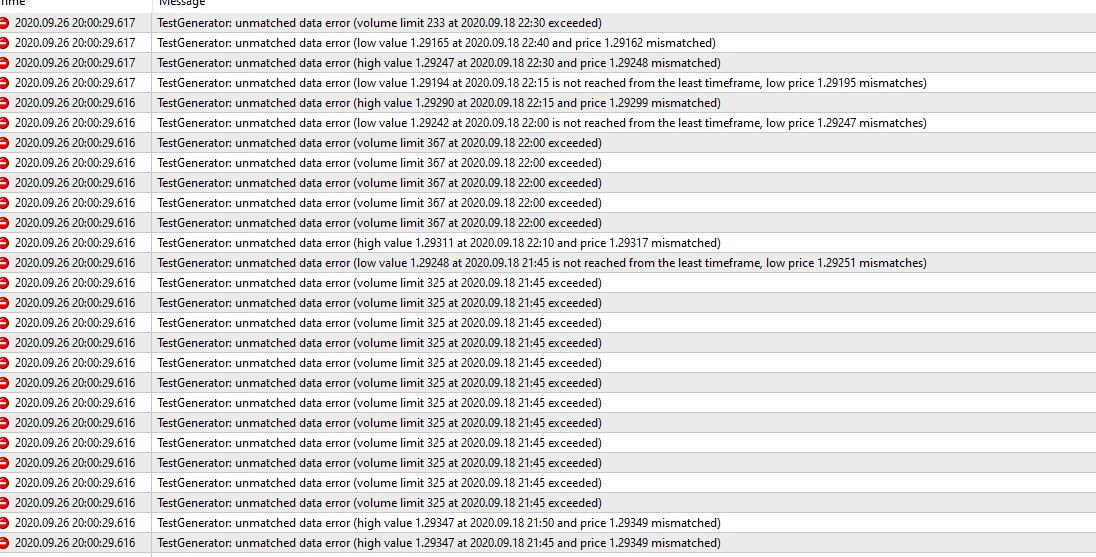Select the first volume limit 367 error message
Image resolution: width=1096 pixels, height=557 pixels.
pos(379,143)
